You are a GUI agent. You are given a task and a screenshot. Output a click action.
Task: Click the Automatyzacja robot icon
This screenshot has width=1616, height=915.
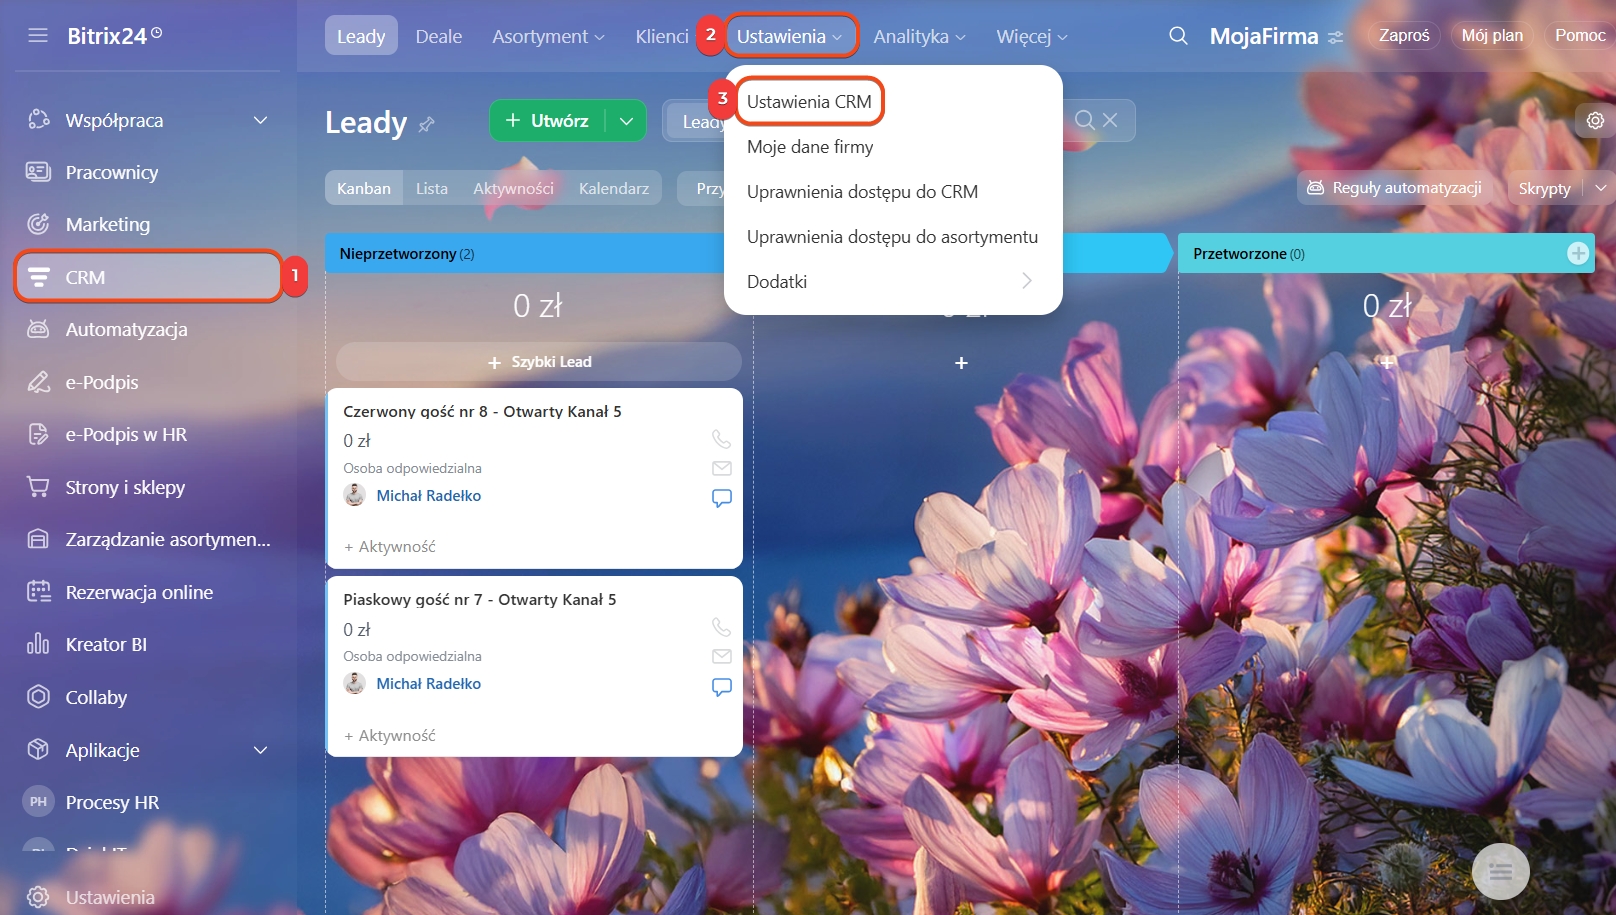point(38,329)
